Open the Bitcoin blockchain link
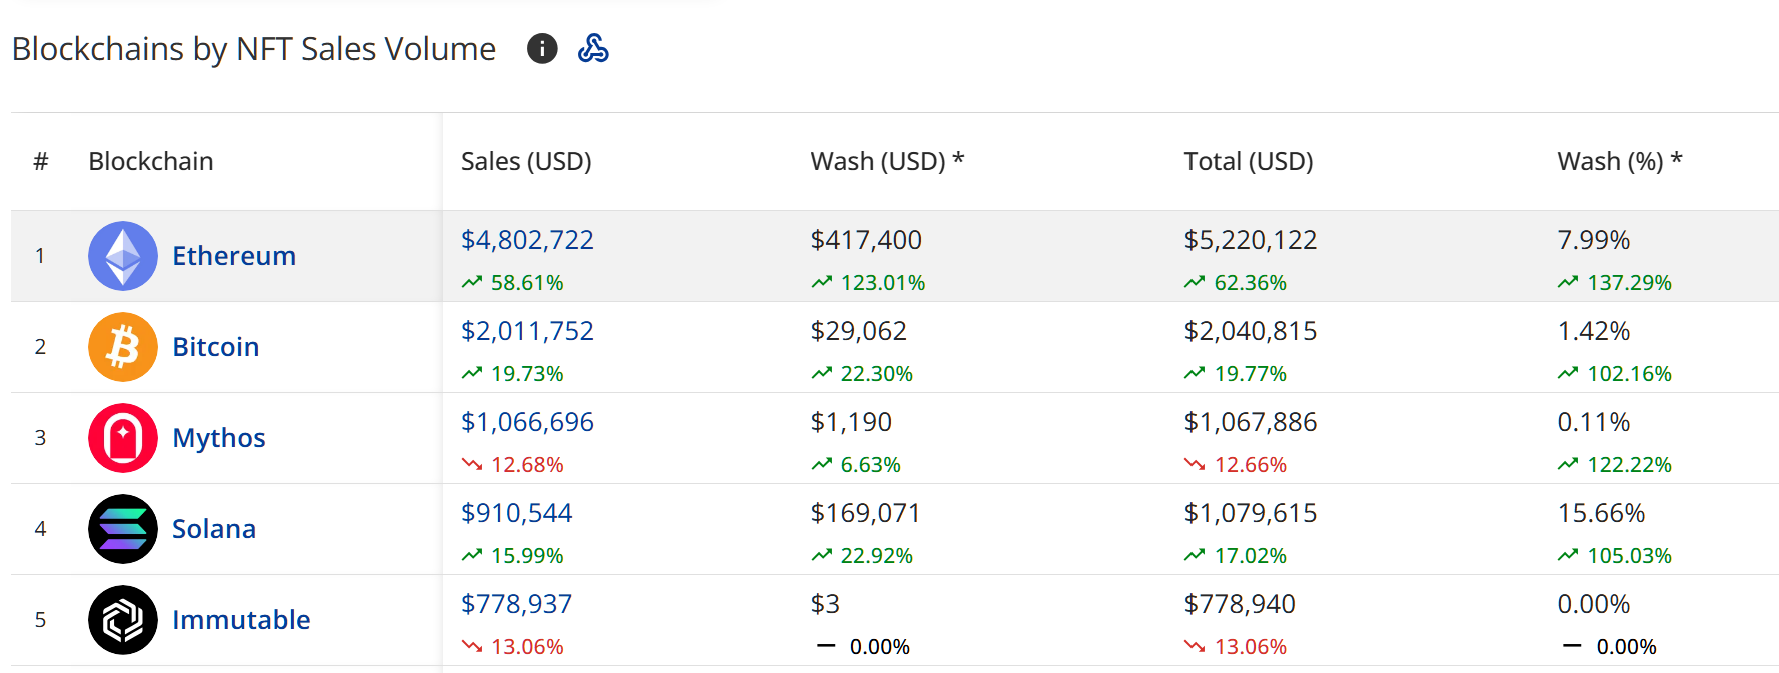 click(216, 347)
